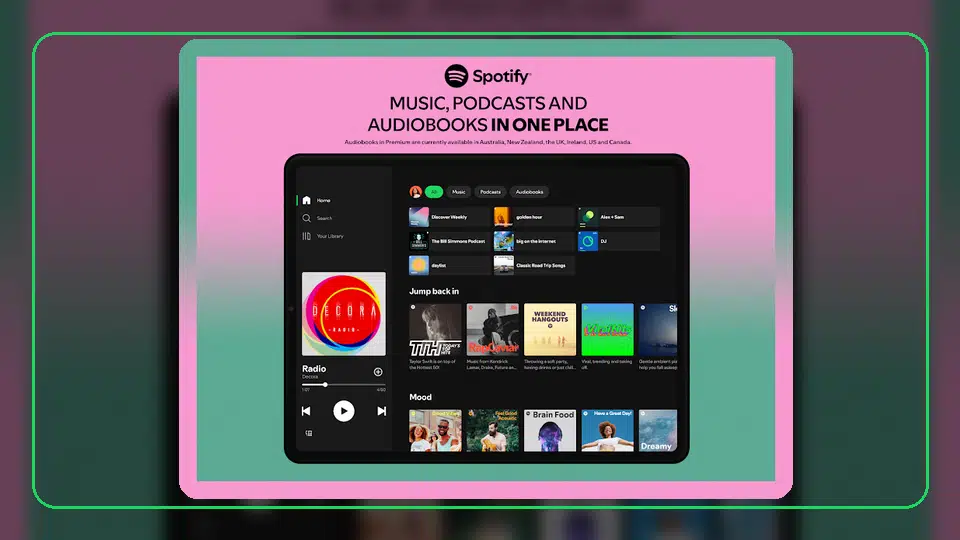Open the Home icon in the sidebar
The width and height of the screenshot is (960, 540).
[307, 200]
